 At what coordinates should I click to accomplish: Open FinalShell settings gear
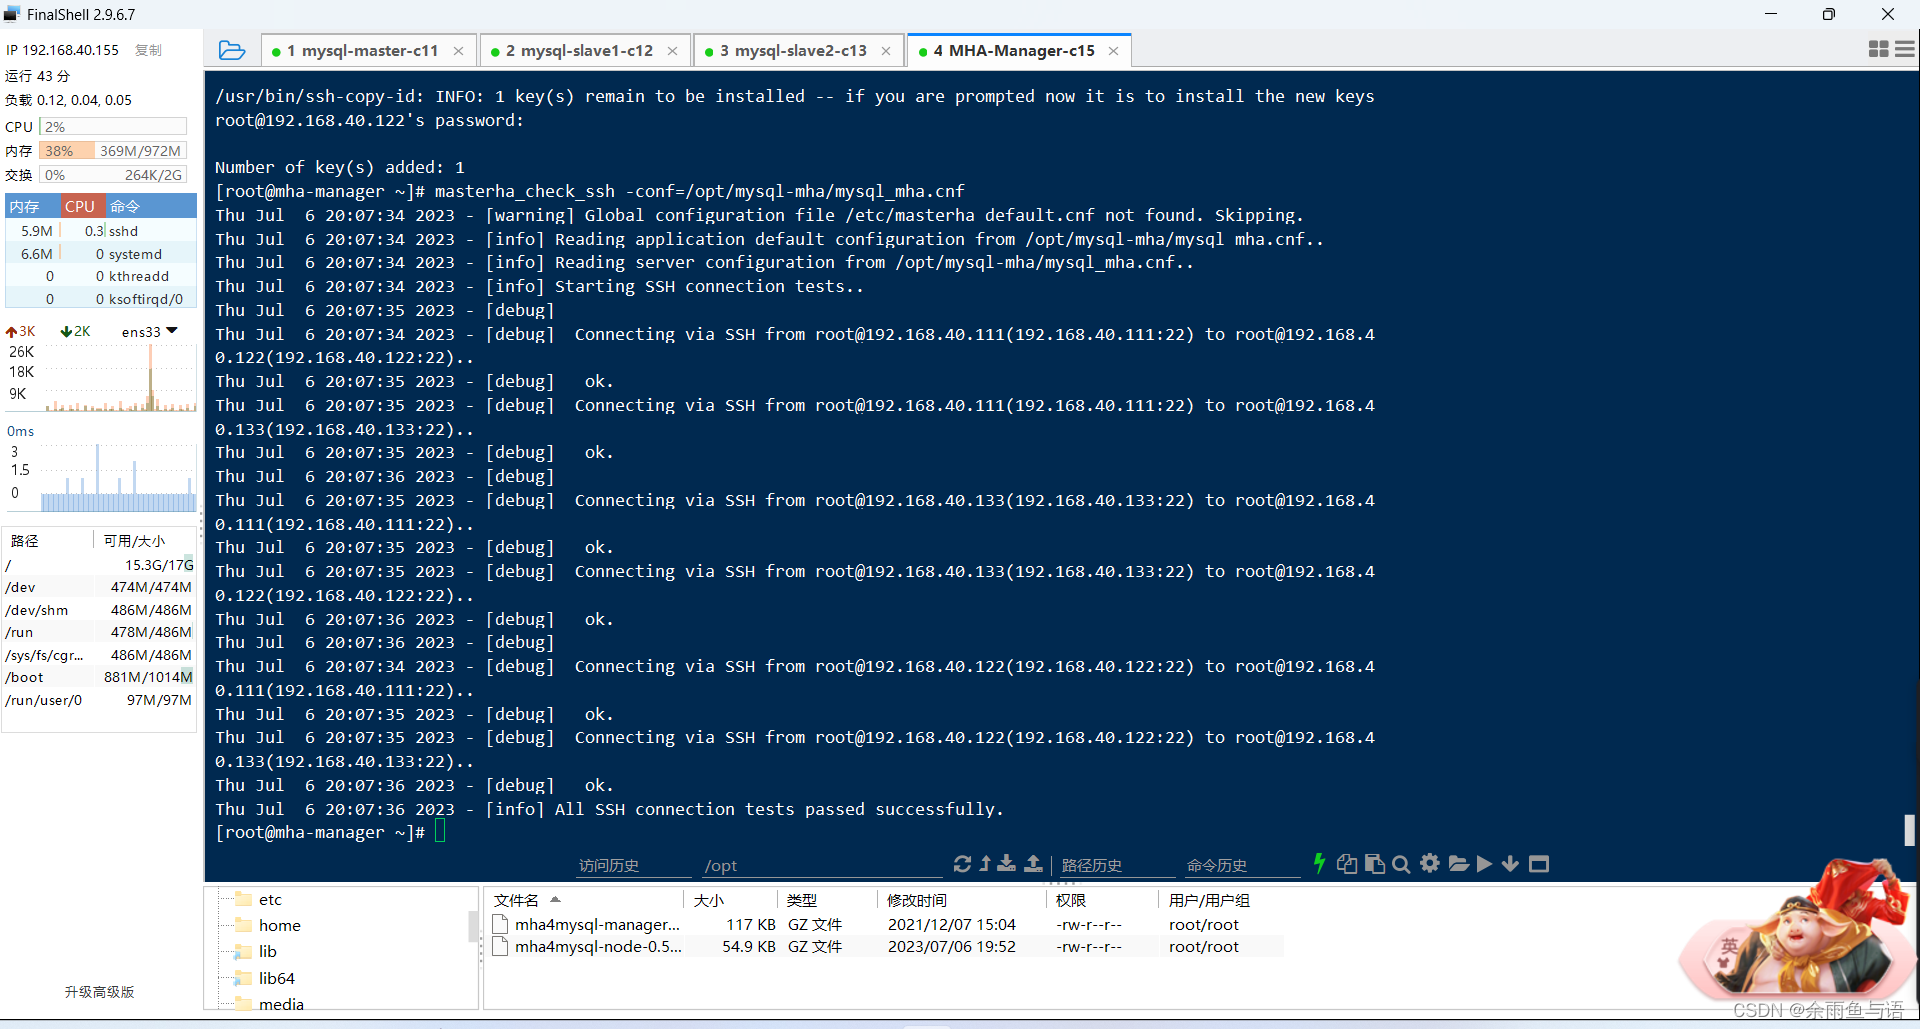(x=1430, y=863)
